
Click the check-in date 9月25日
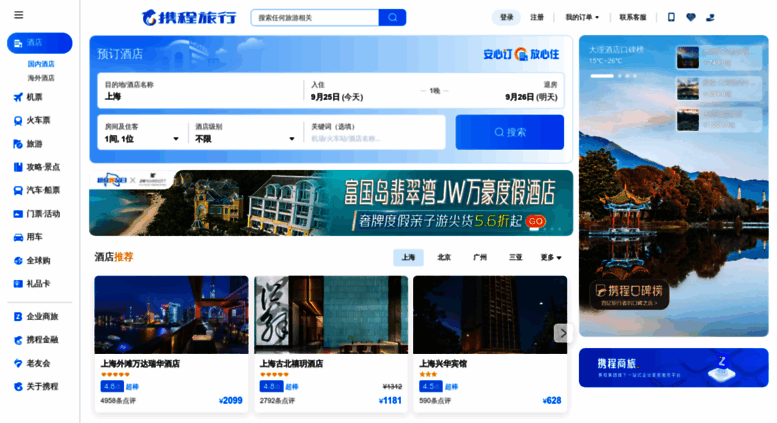(337, 97)
